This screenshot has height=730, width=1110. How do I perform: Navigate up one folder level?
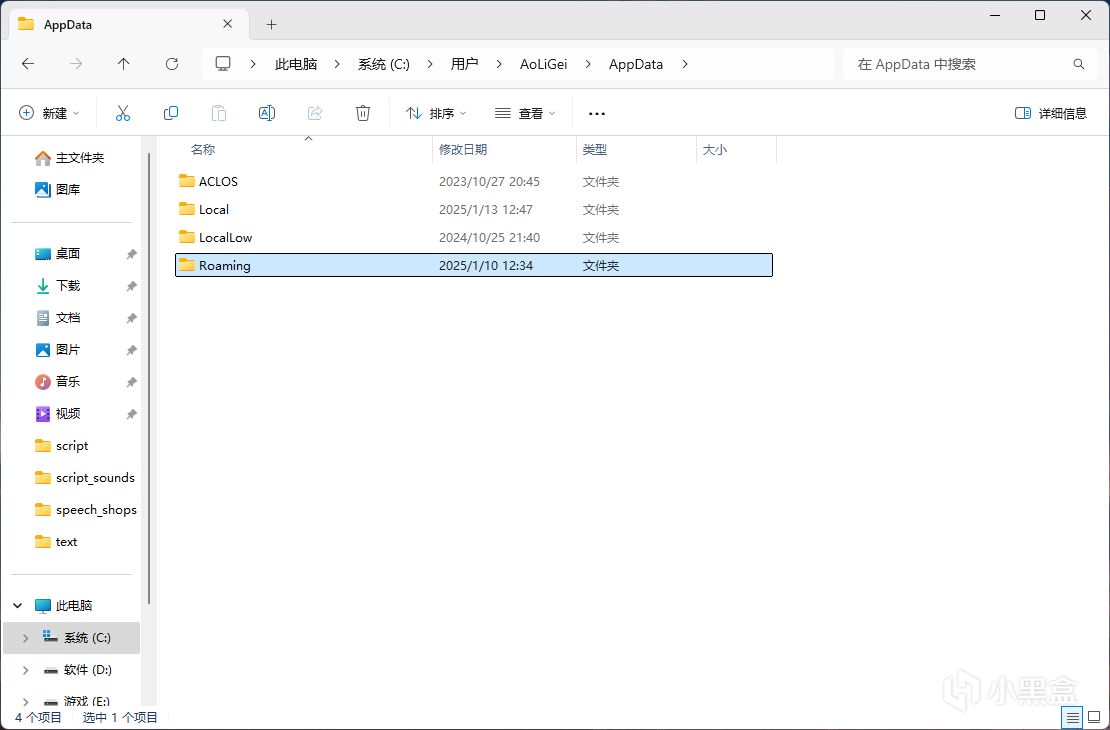point(123,64)
